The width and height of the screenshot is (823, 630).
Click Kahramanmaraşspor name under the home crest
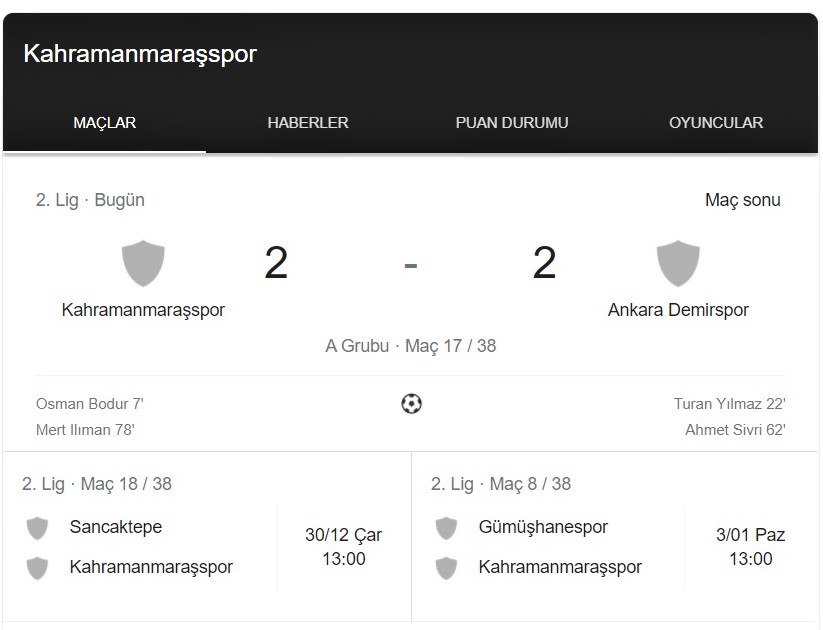pyautogui.click(x=143, y=310)
